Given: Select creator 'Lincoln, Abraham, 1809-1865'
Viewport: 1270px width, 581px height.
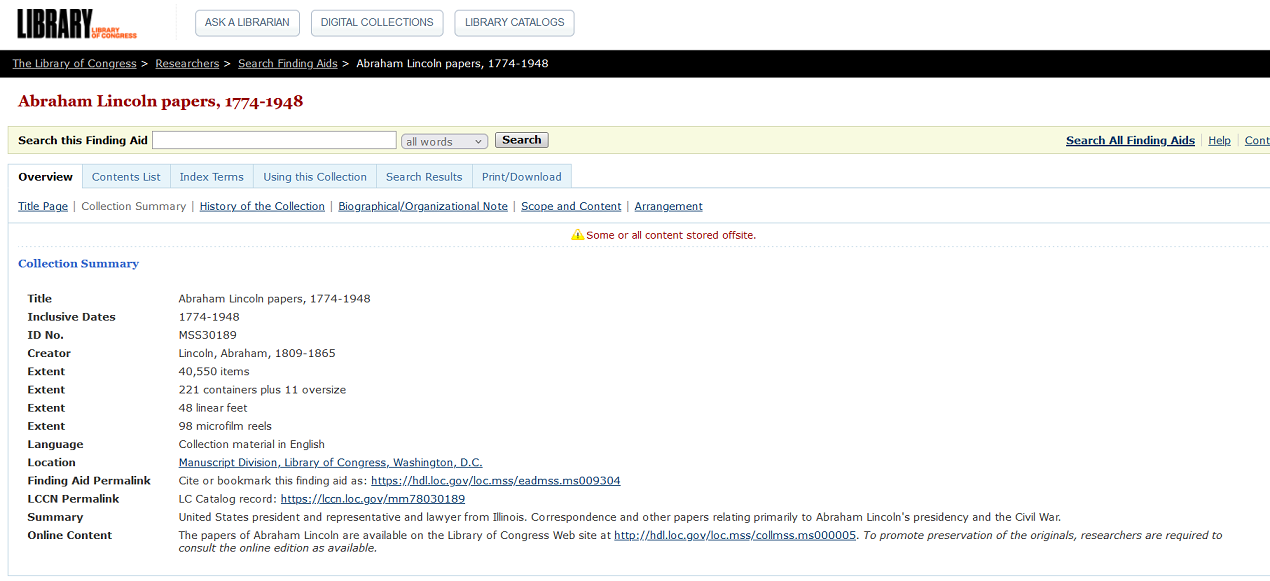Looking at the screenshot, I should 257,353.
